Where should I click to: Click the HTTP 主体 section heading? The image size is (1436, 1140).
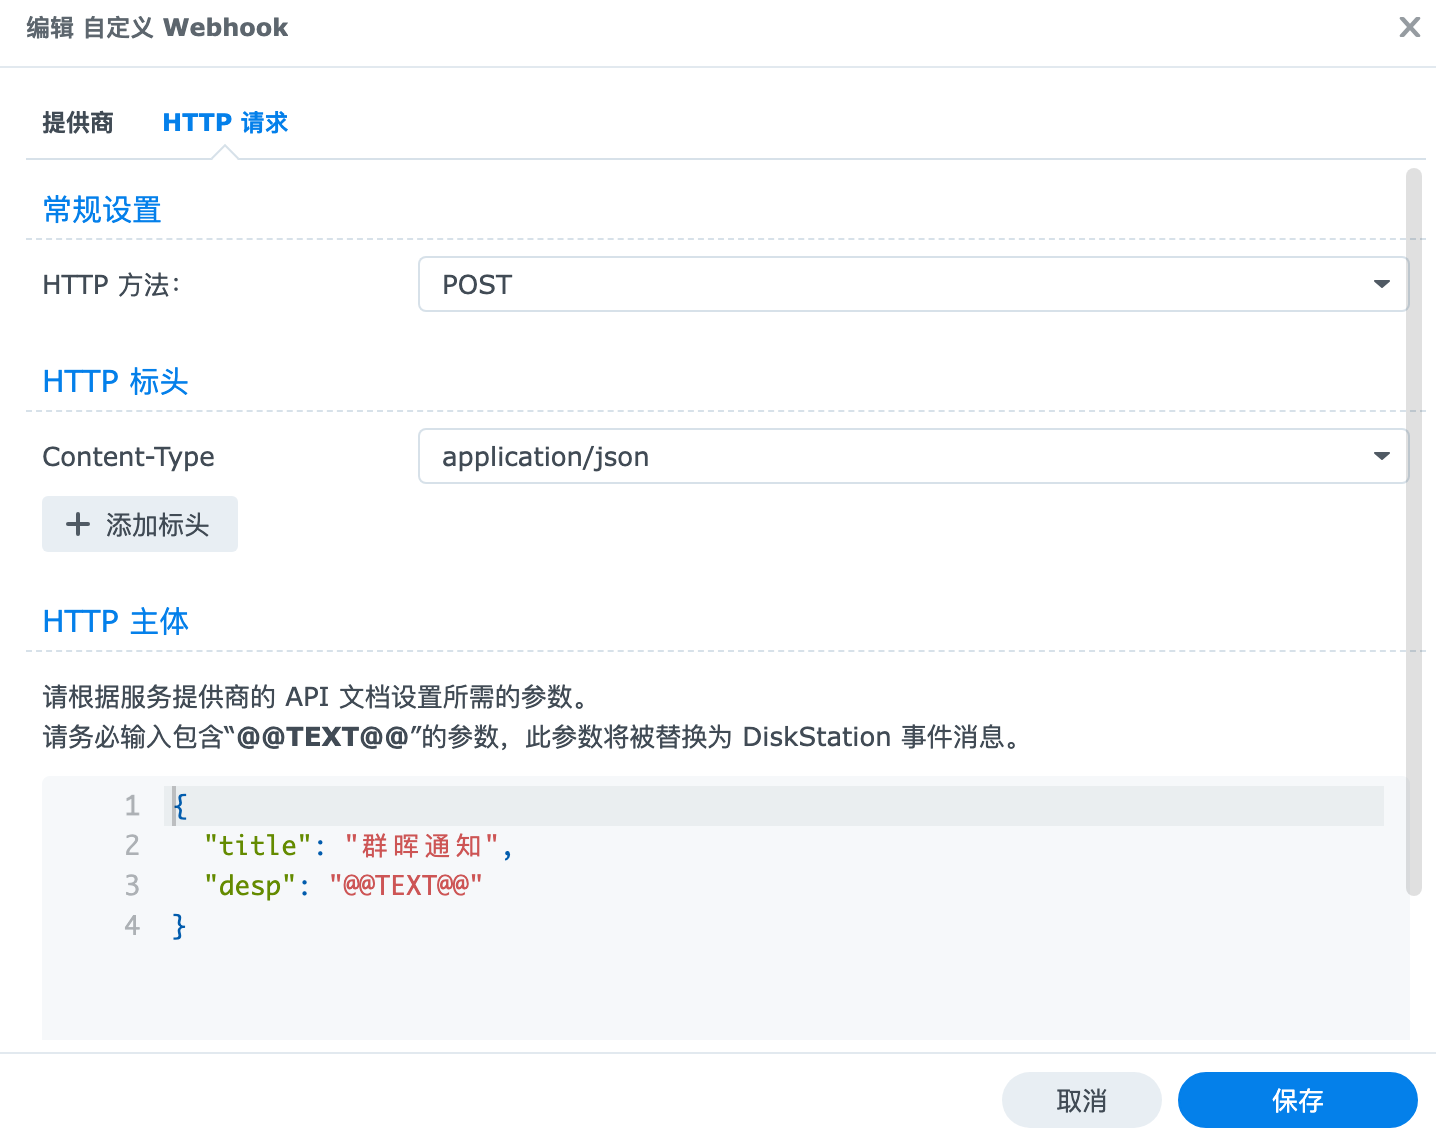[116, 621]
